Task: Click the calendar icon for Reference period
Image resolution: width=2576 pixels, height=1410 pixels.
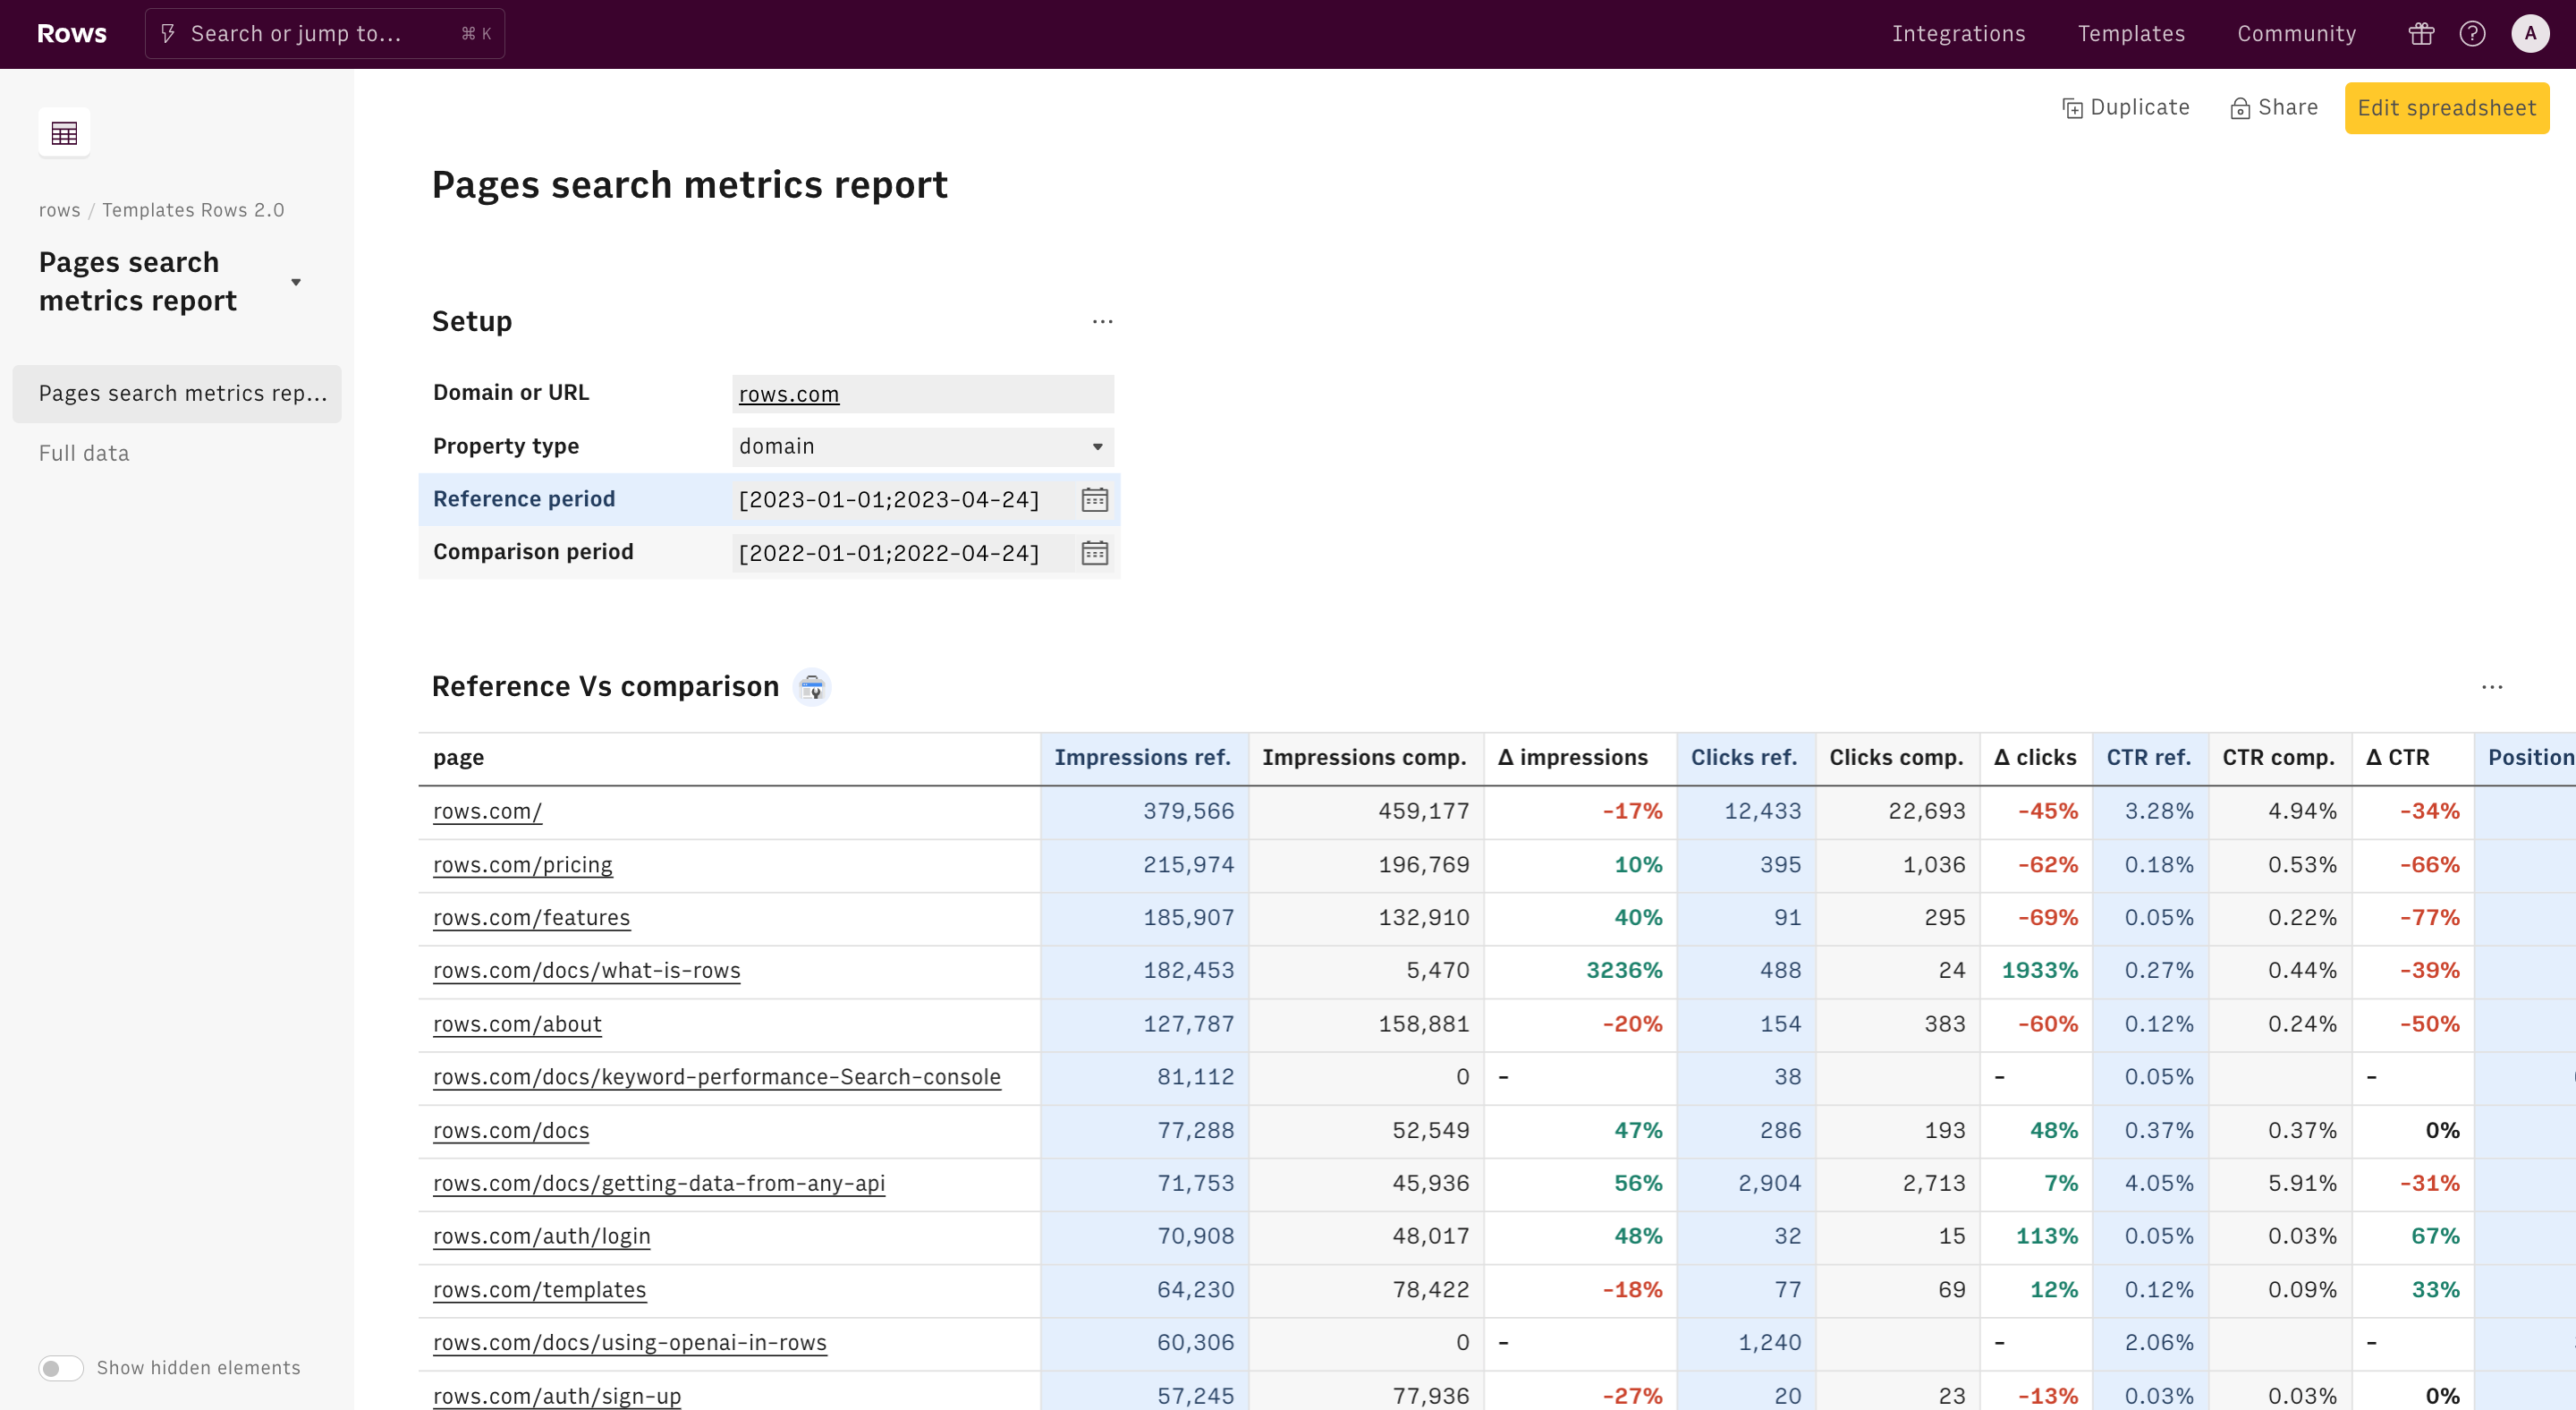Action: pyautogui.click(x=1094, y=500)
